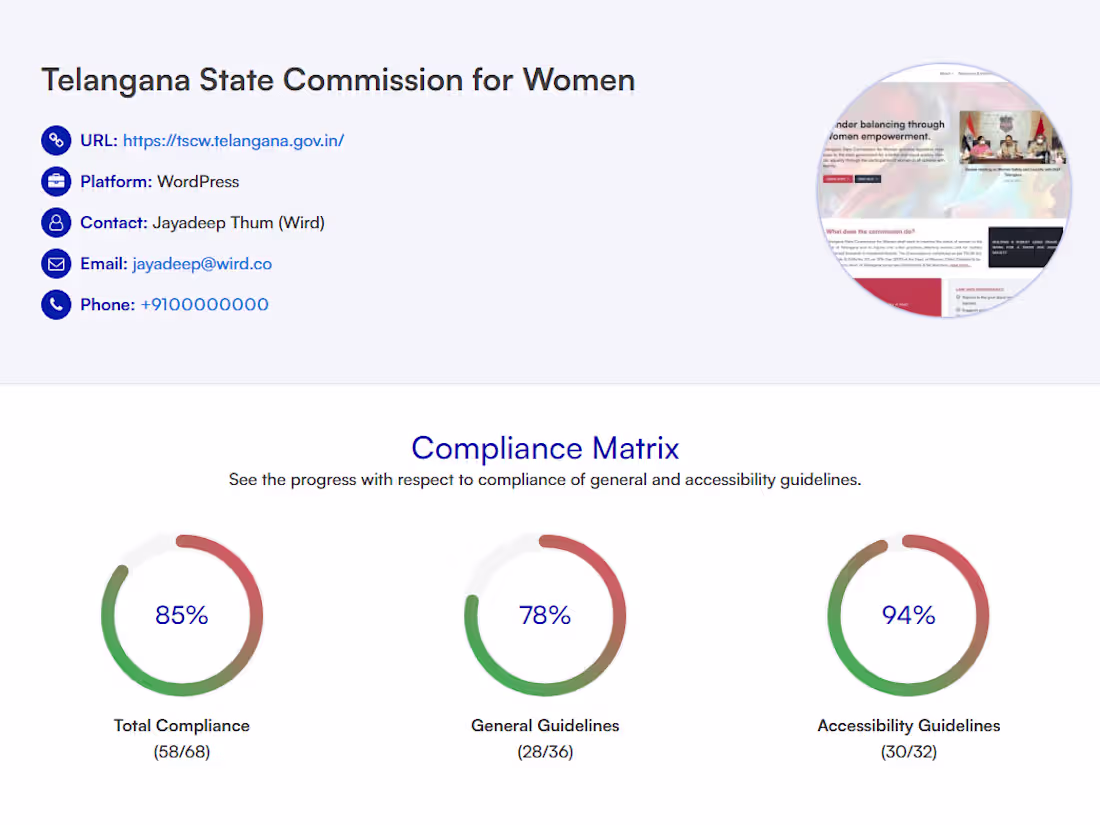Click the briefcase Platform icon
1100x825 pixels.
(x=56, y=181)
